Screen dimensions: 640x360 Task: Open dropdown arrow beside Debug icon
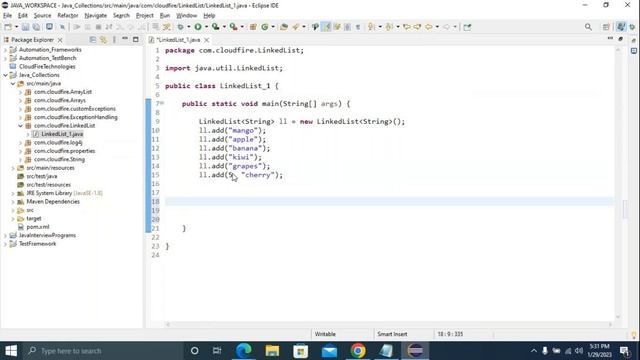tap(189, 27)
